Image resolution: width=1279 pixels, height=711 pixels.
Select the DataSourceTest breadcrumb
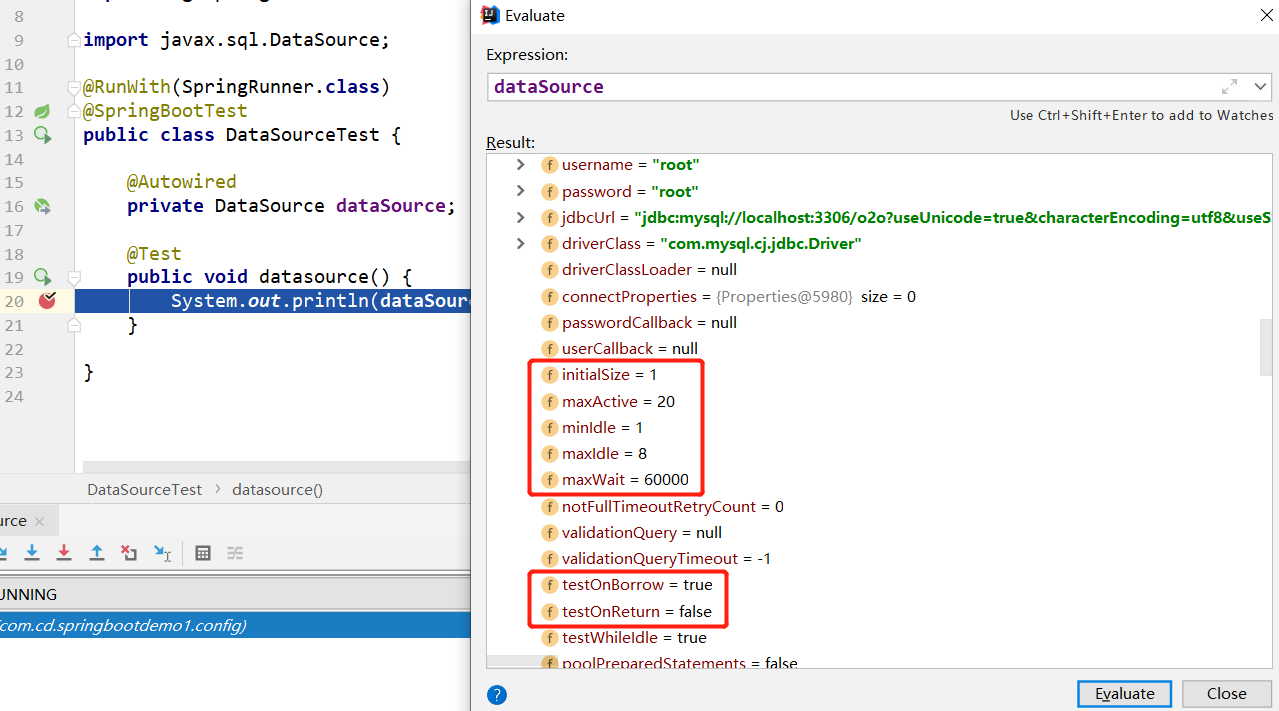coord(145,490)
